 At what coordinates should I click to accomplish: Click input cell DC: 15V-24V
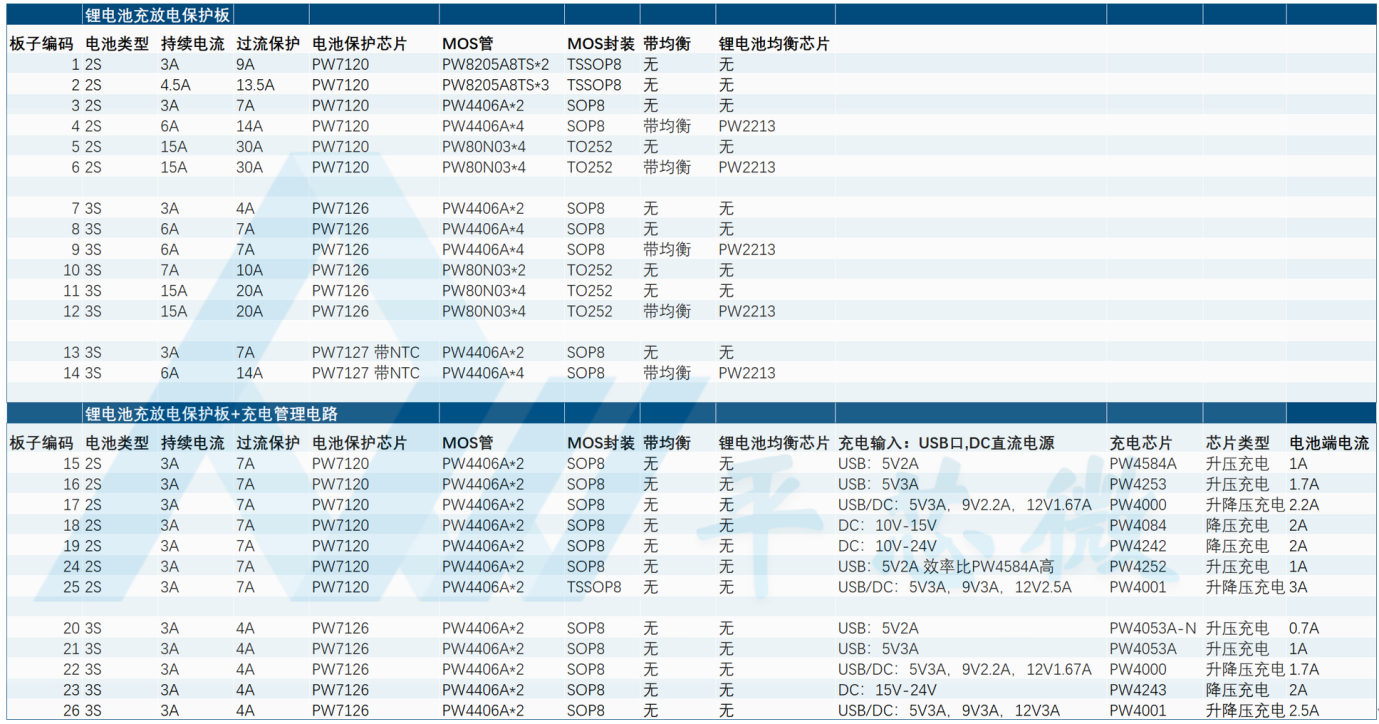(x=887, y=690)
